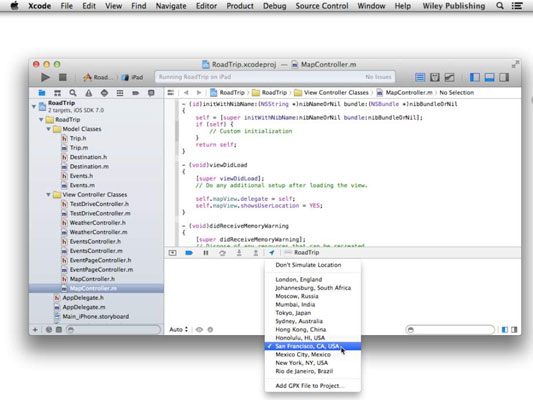The width and height of the screenshot is (533, 400).
Task: Select the Assistant editor icon
Action: 434,77
